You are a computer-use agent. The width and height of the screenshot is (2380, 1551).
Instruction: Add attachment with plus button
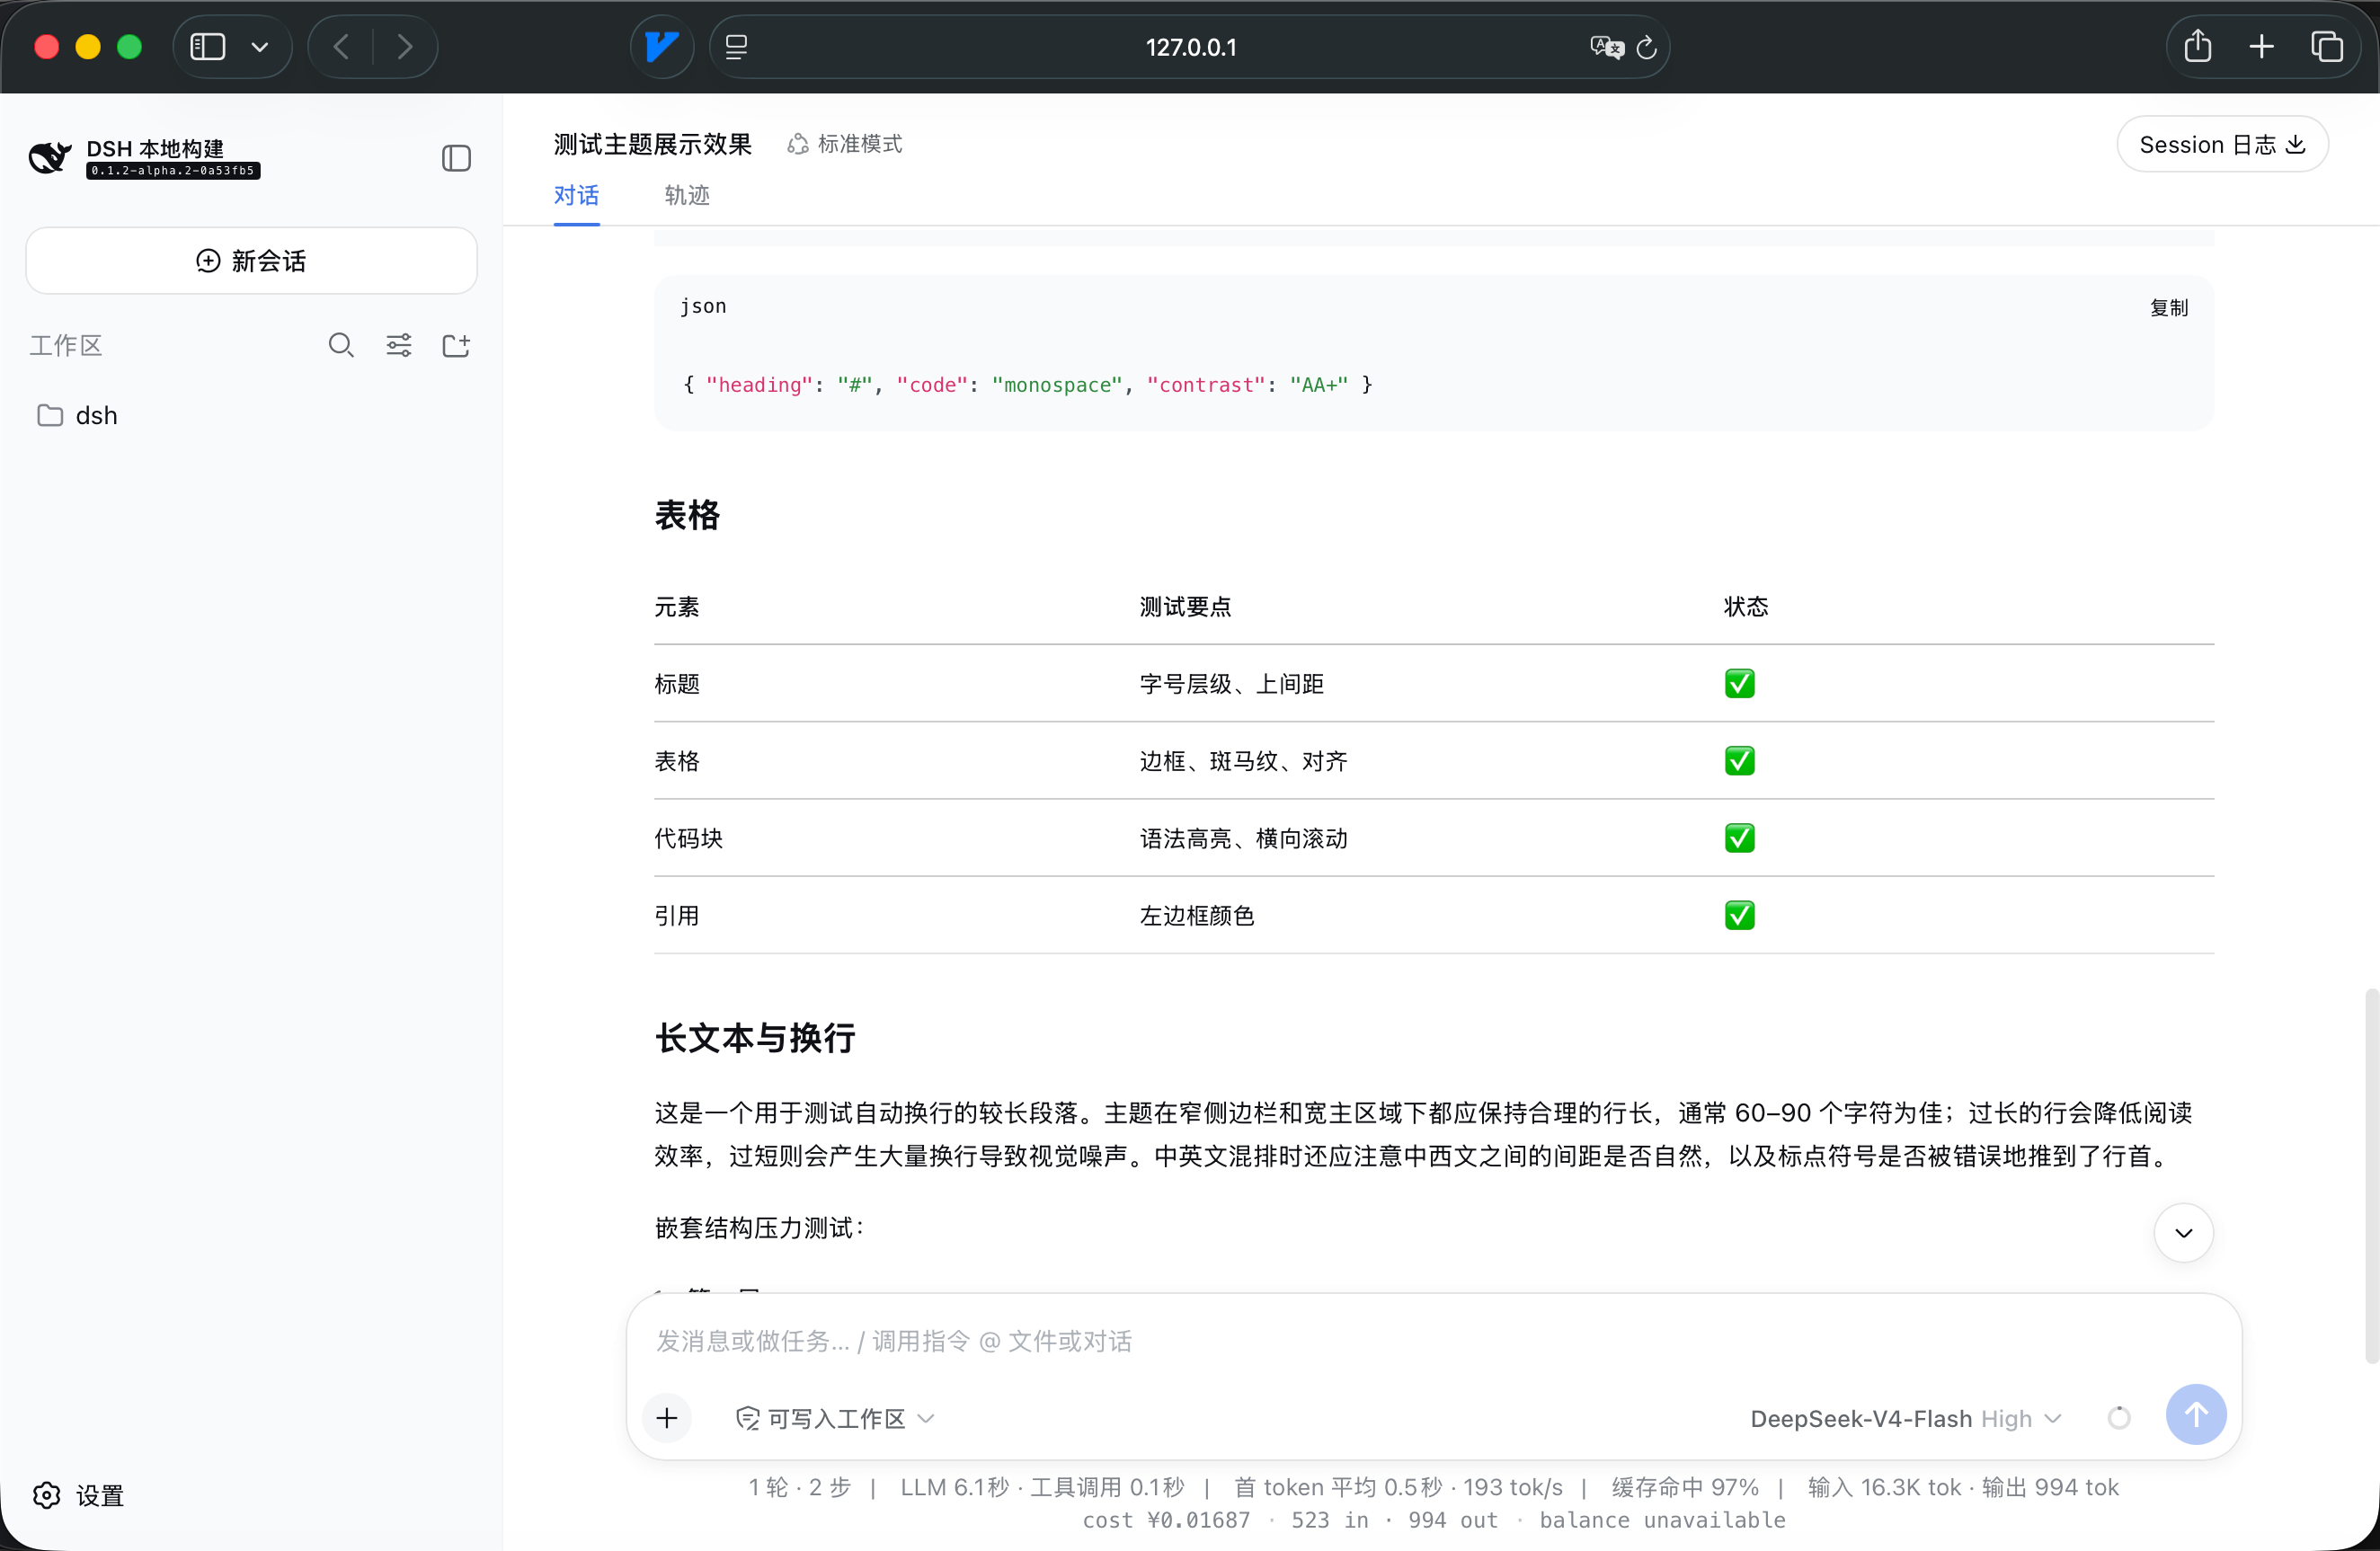667,1417
